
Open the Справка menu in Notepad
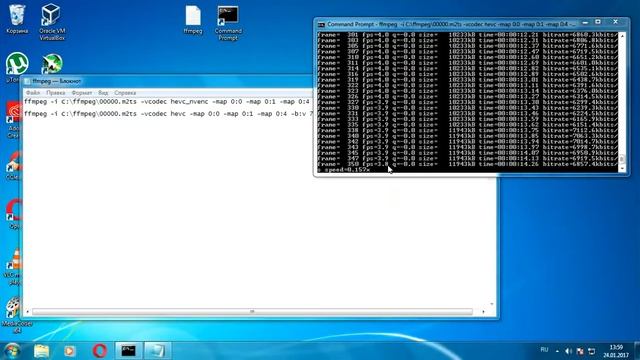coord(125,93)
